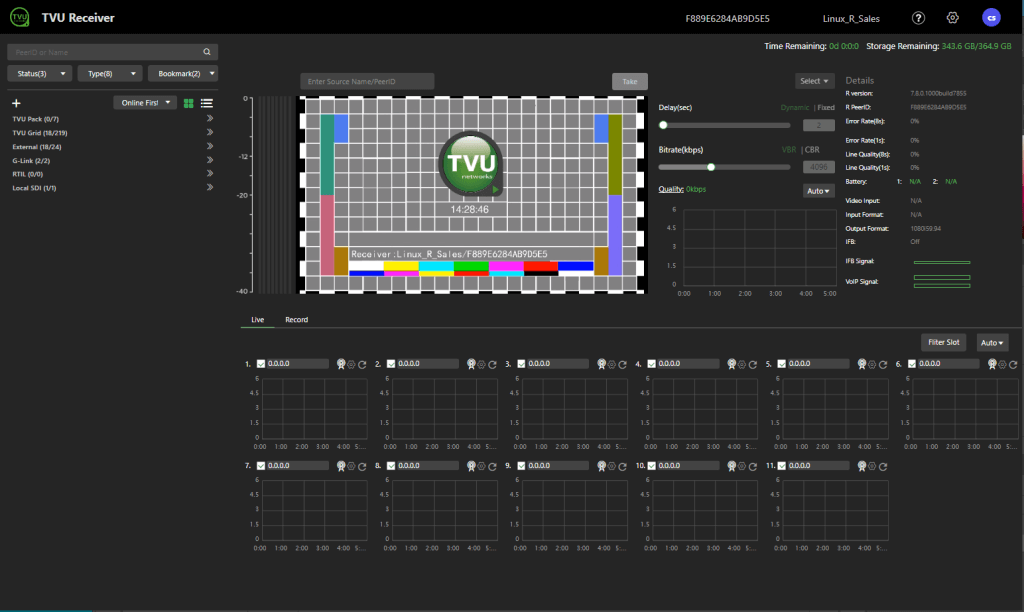Open slot 5 gear settings
Image resolution: width=1024 pixels, height=612 pixels.
[872, 364]
